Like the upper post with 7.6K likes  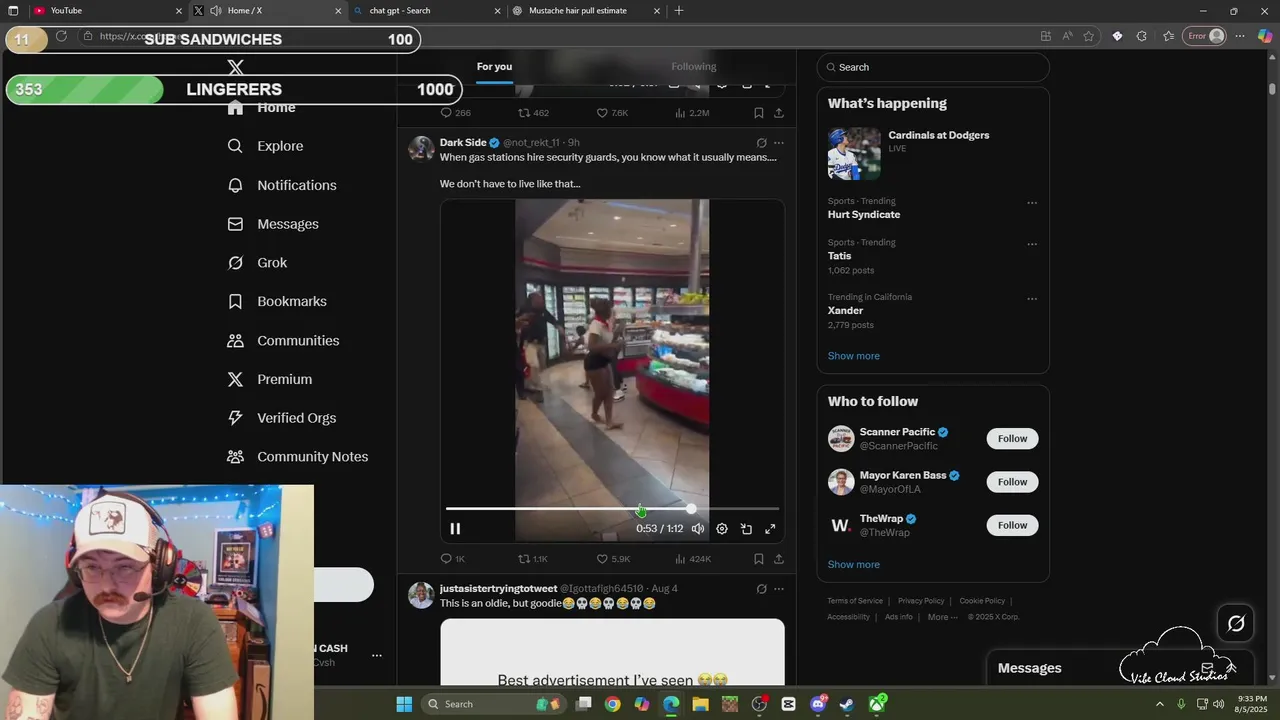(x=612, y=113)
